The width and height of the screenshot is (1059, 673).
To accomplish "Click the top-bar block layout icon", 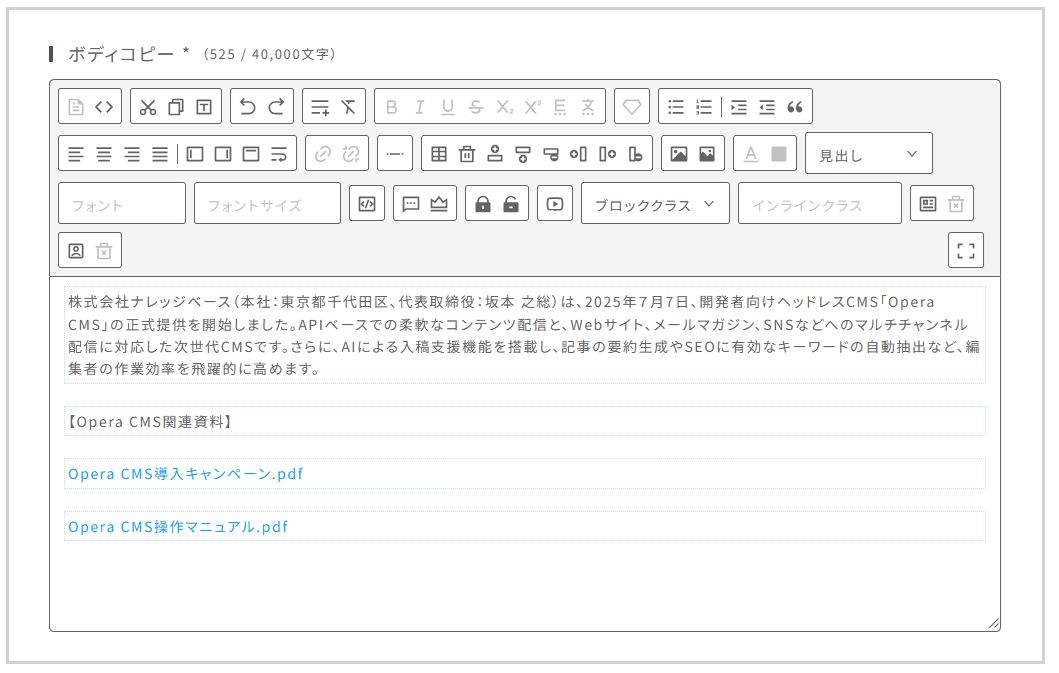I will pyautogui.click(x=251, y=154).
